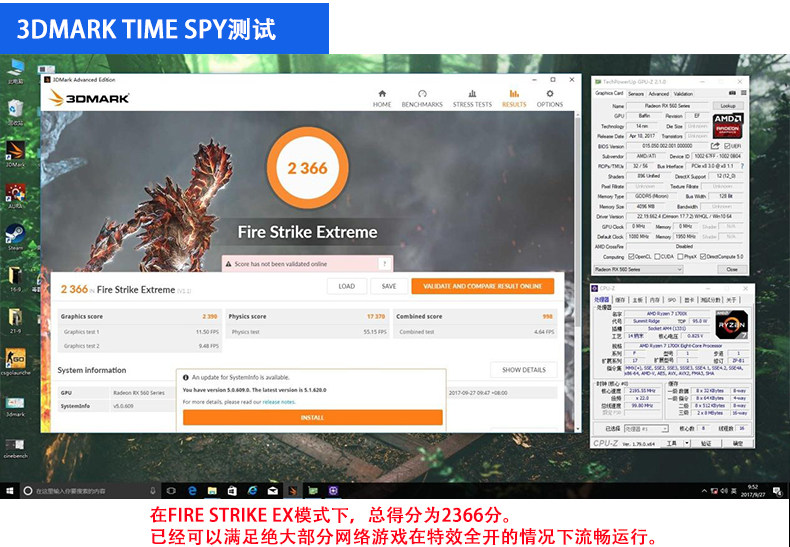Select the 主板 (mainboard) tab in CPU-Z
This screenshot has height=547, width=790.
click(x=637, y=300)
